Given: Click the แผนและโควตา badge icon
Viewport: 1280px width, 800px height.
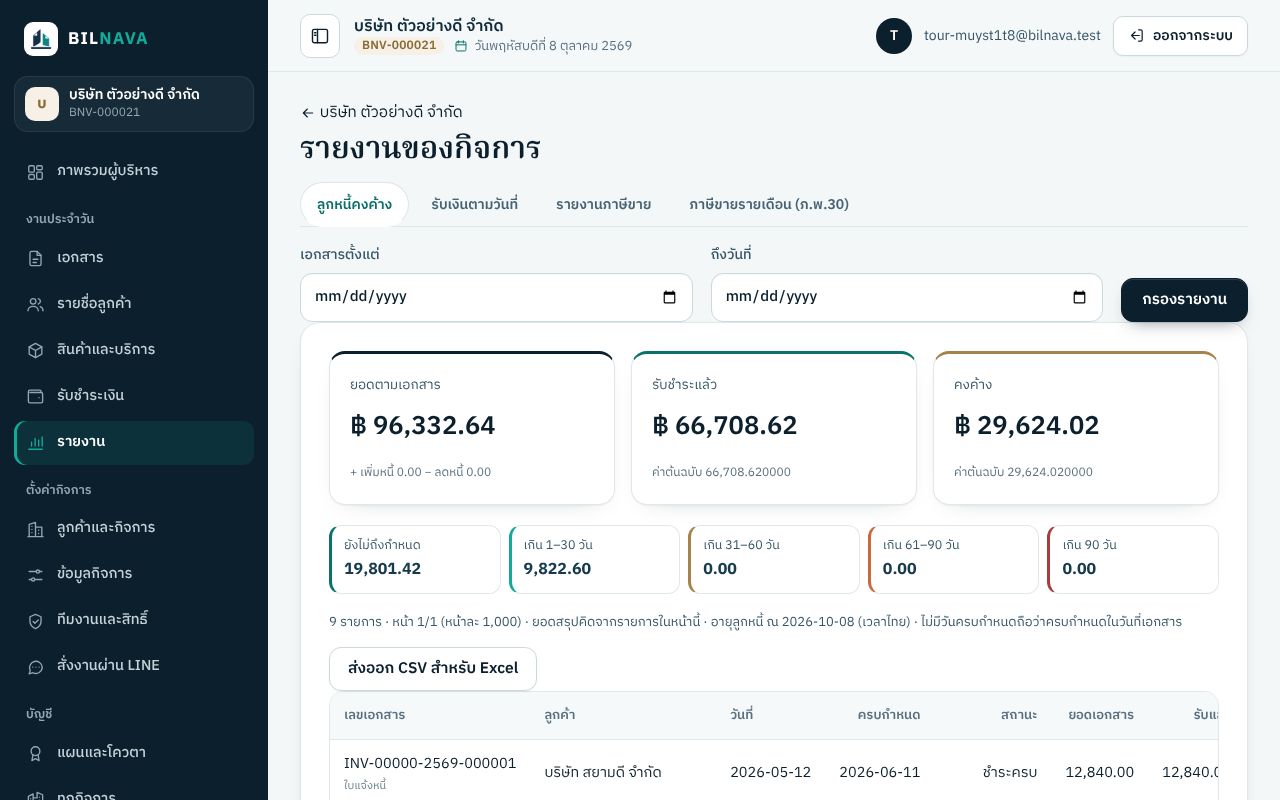Looking at the screenshot, I should point(36,753).
